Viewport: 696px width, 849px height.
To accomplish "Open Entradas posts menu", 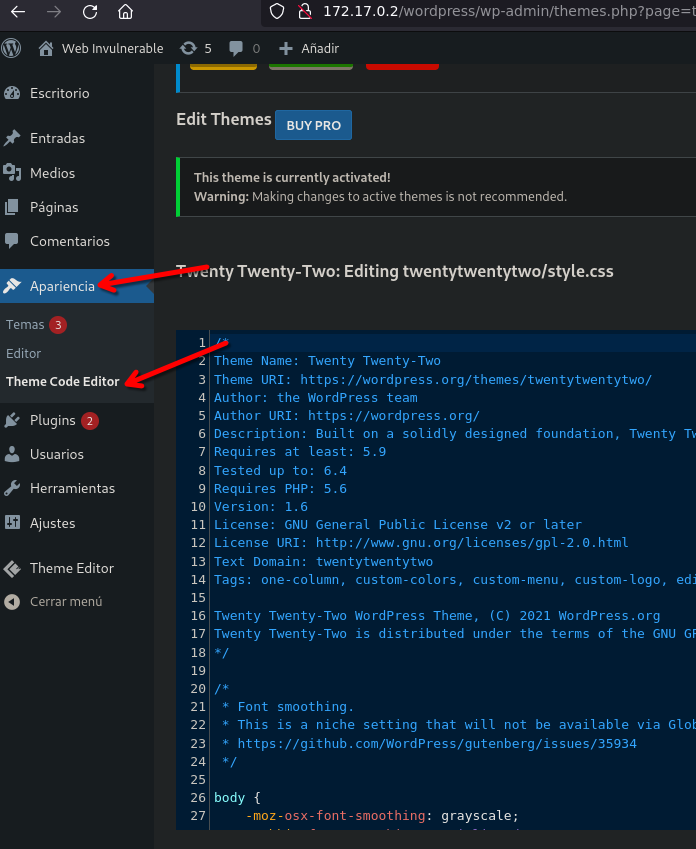I will (x=57, y=138).
